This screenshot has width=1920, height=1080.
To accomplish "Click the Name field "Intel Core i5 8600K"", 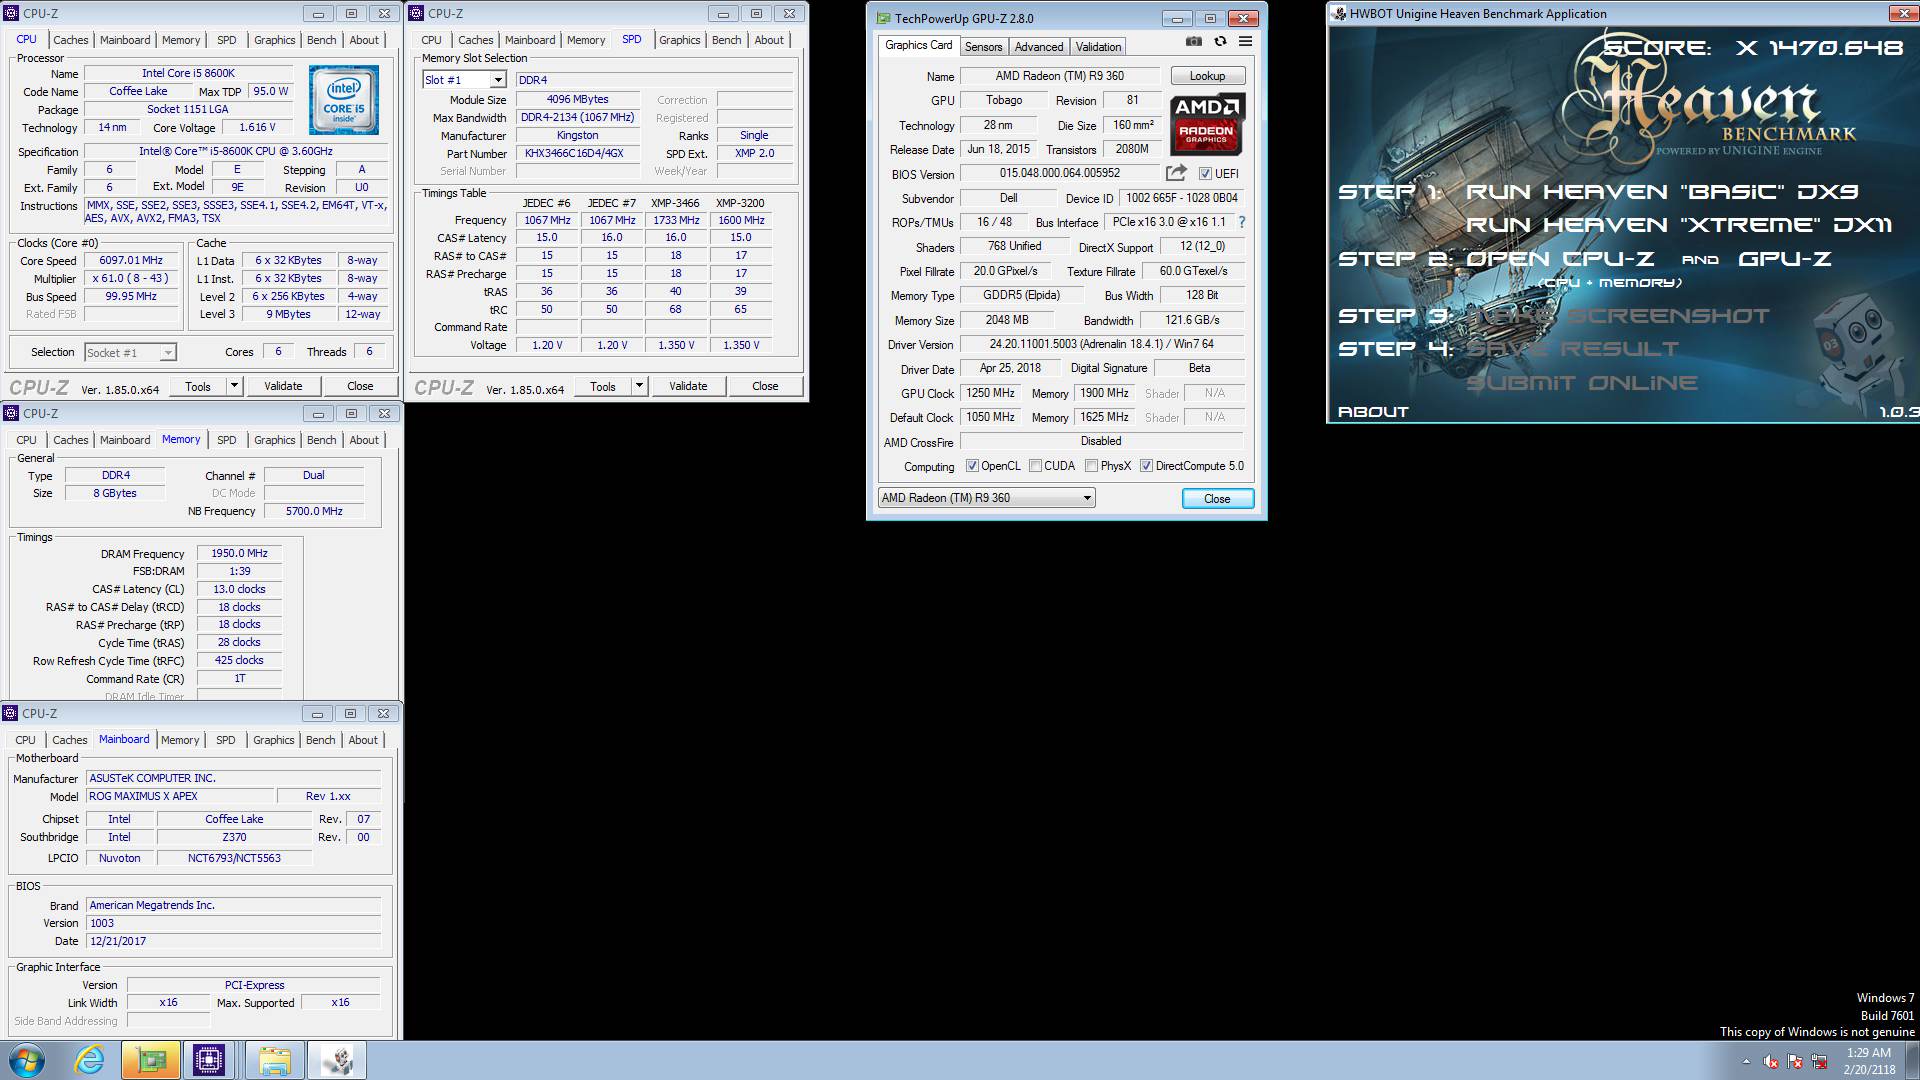I will click(x=188, y=73).
